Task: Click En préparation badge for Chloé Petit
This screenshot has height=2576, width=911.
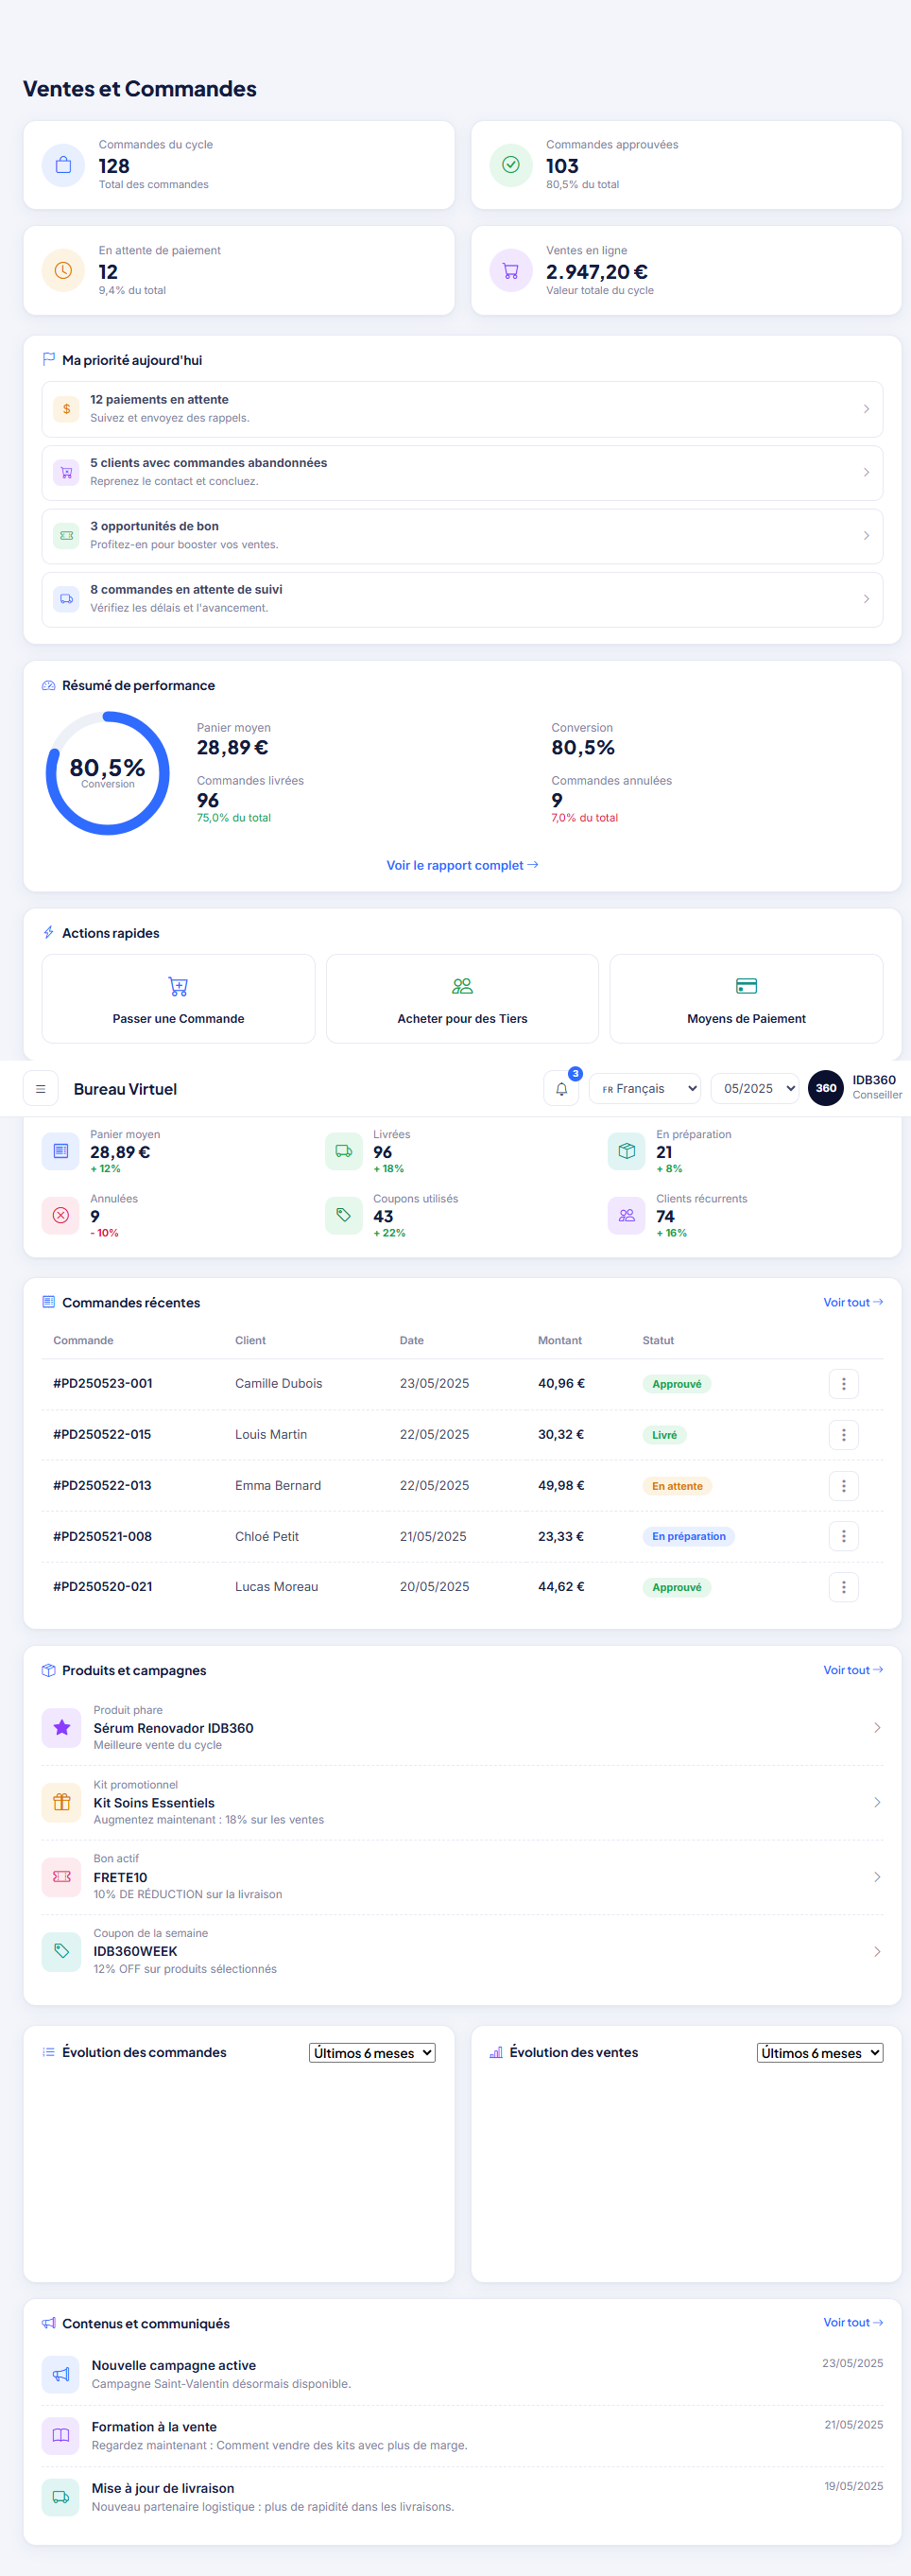Action: 688,1536
